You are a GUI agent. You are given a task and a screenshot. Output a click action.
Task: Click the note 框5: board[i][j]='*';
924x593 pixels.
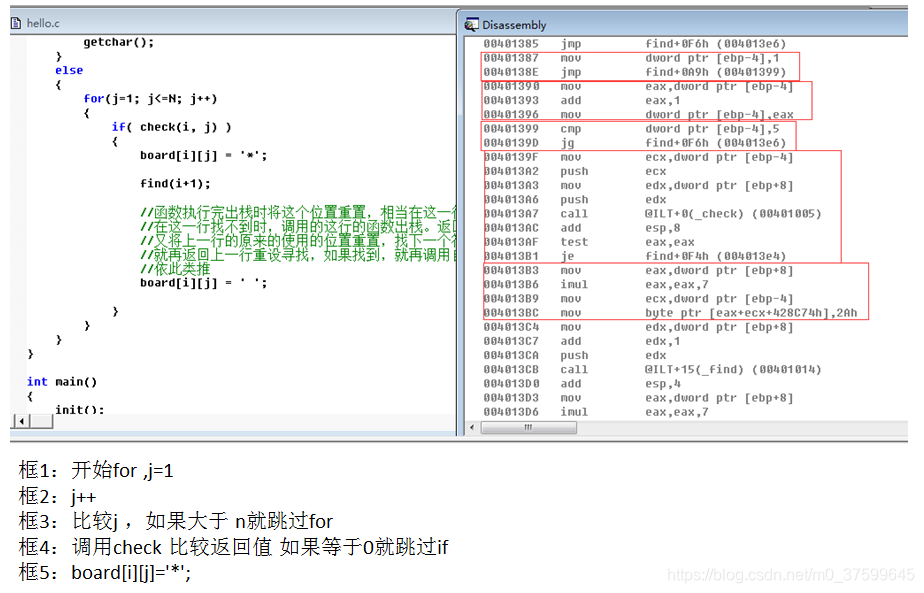coord(105,572)
